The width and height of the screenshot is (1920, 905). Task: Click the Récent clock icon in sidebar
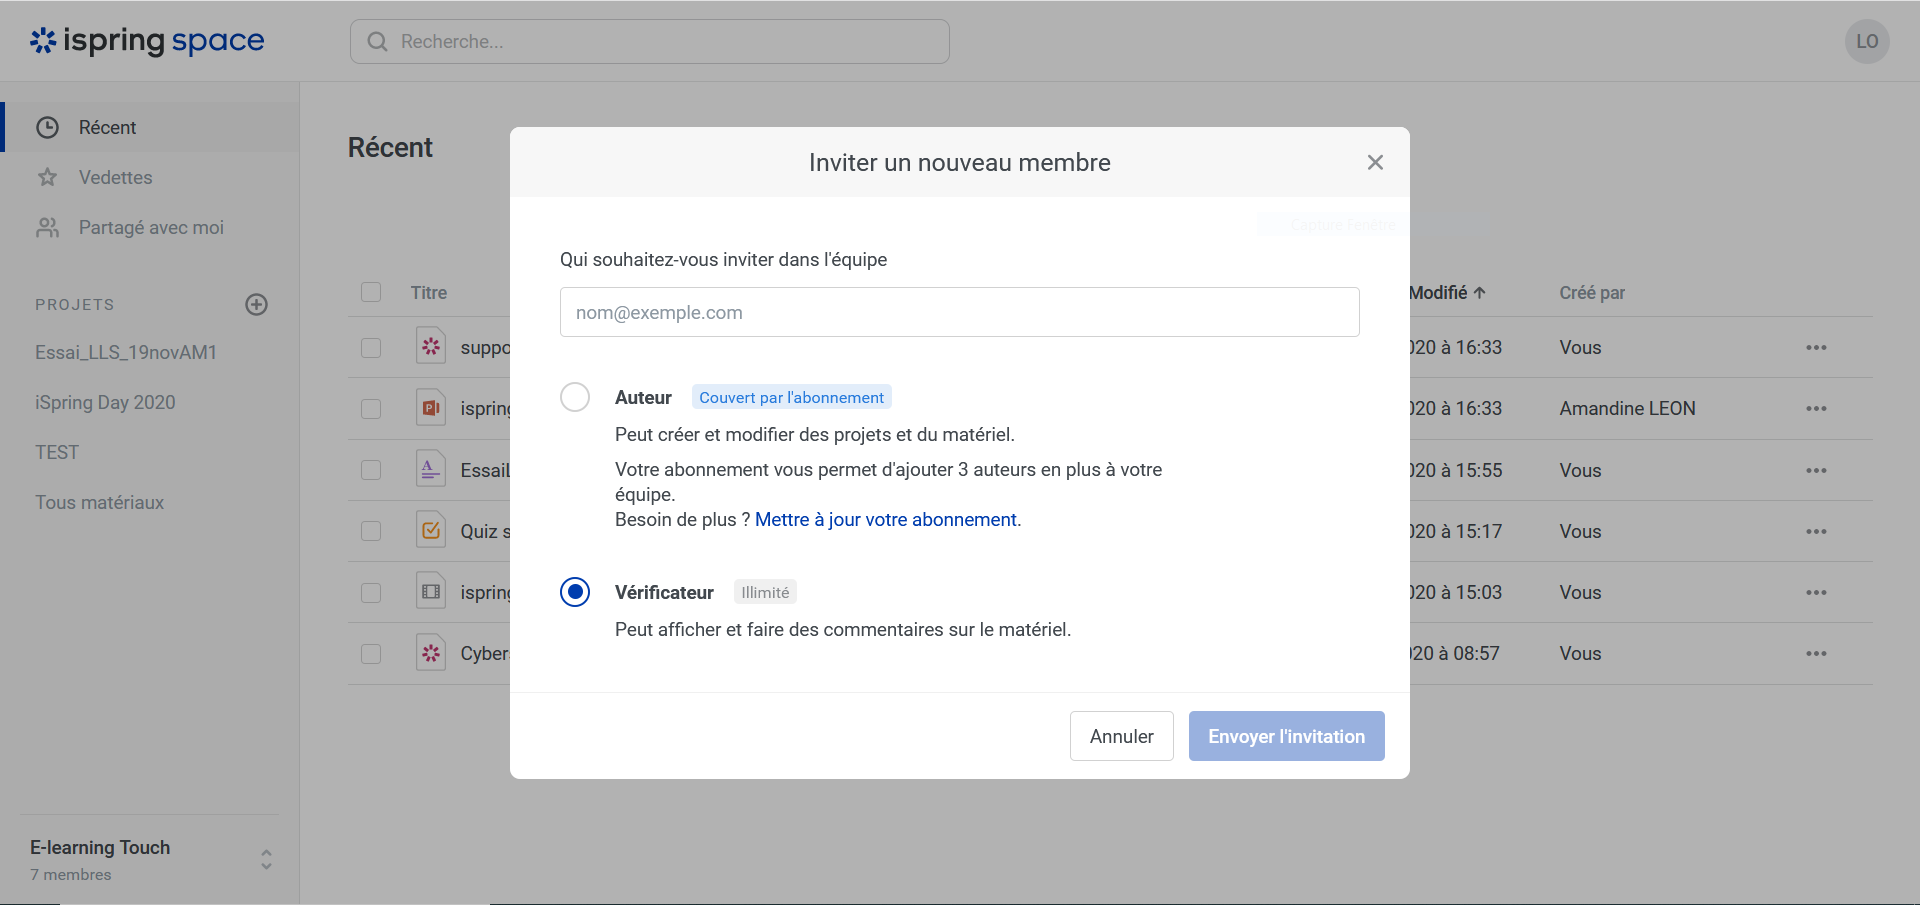(48, 127)
